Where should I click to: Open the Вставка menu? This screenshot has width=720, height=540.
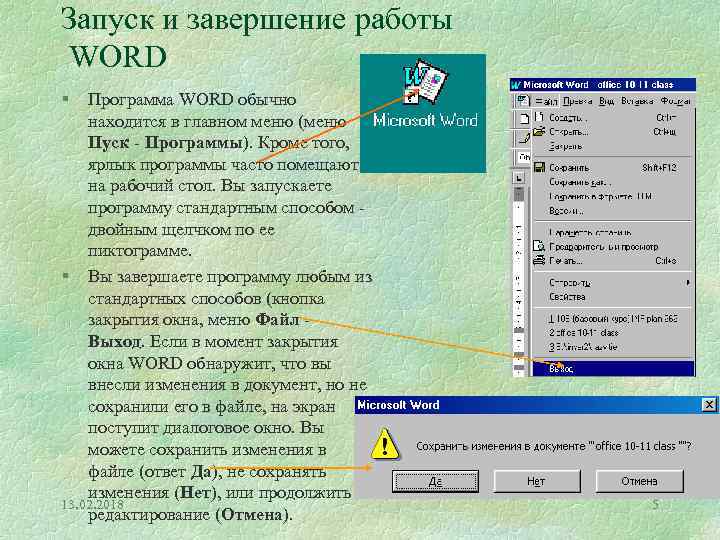click(x=637, y=101)
